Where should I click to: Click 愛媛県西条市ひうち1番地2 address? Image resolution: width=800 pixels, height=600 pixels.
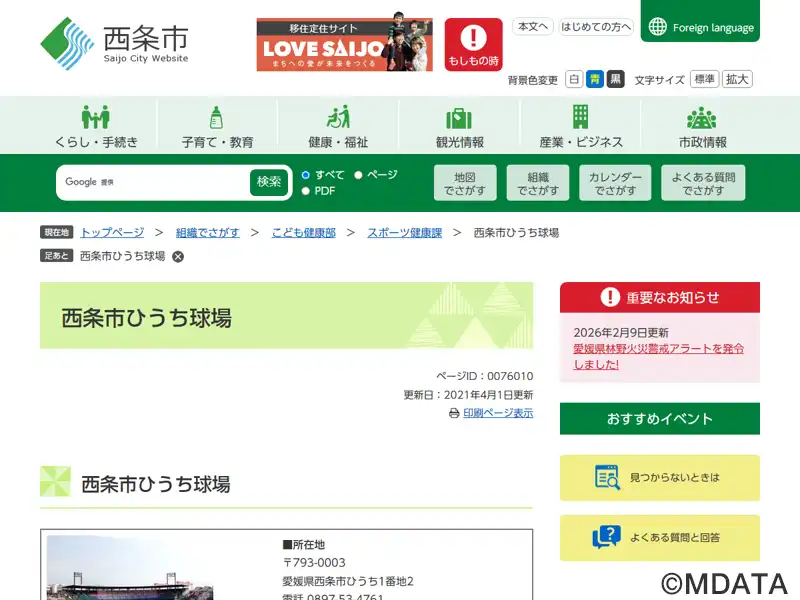(348, 581)
